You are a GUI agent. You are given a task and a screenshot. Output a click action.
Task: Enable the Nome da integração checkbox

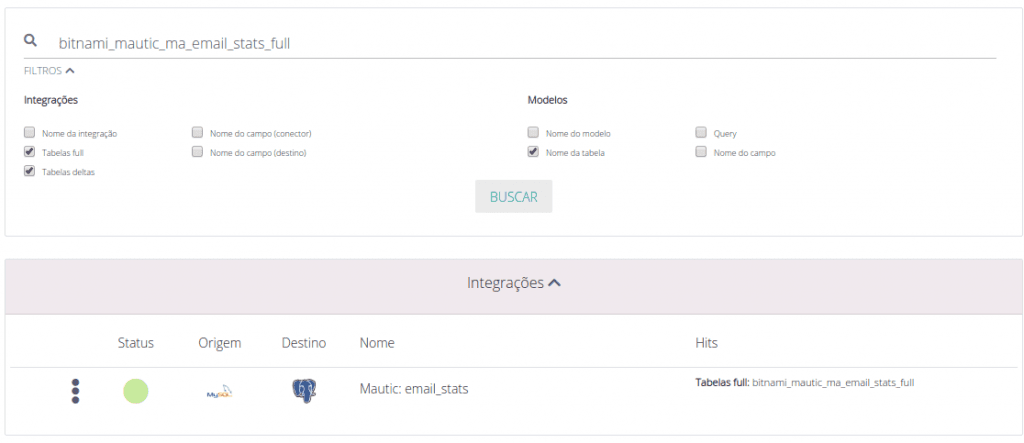coord(30,132)
